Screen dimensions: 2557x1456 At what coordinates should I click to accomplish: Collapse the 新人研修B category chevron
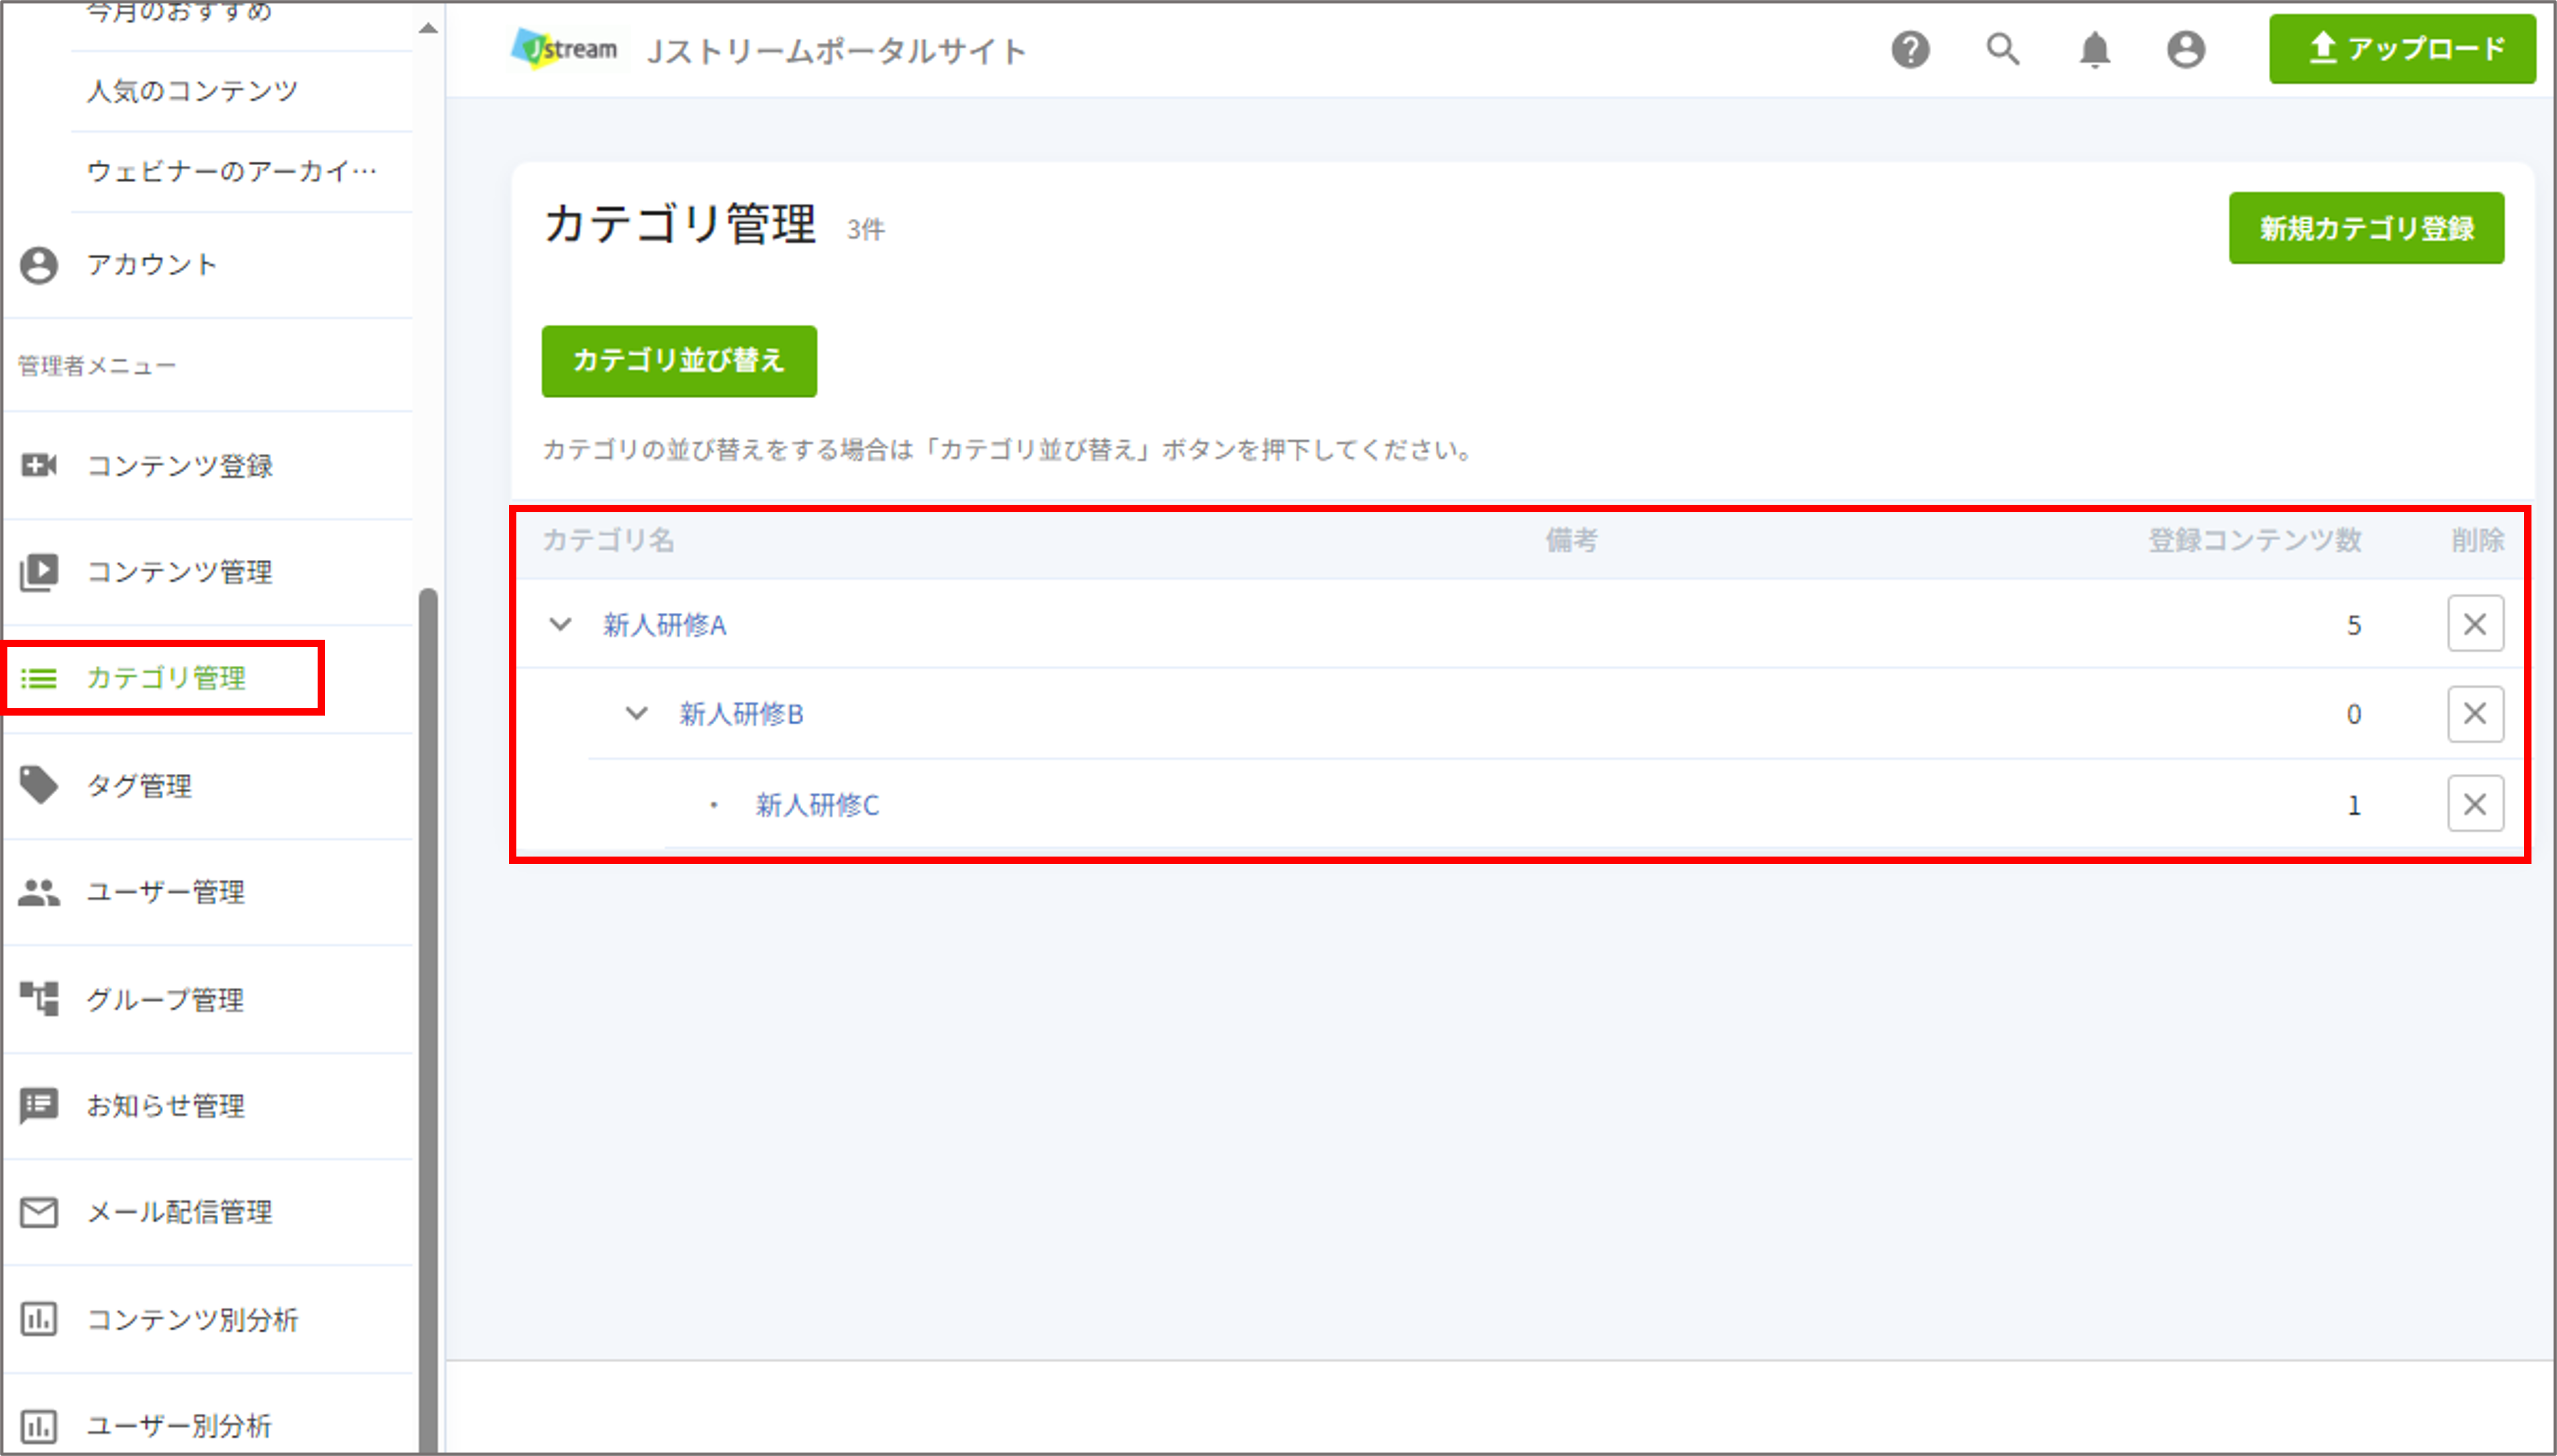tap(636, 714)
